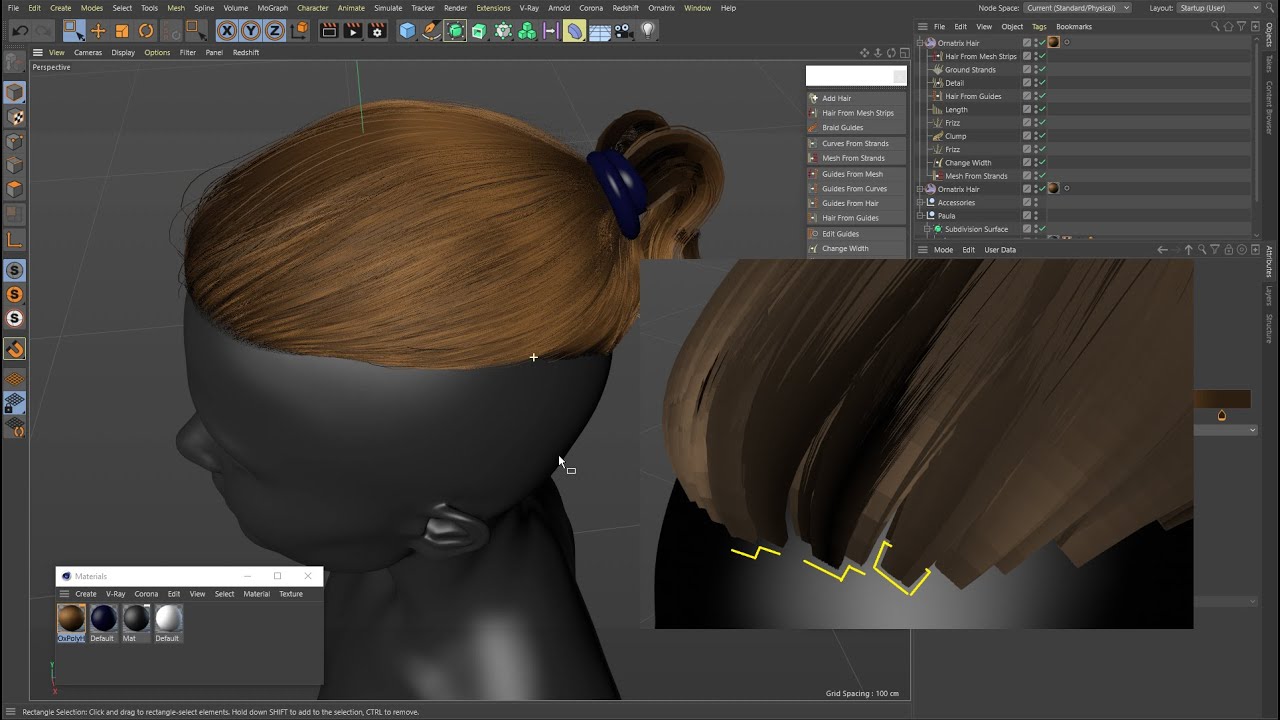This screenshot has width=1280, height=720.
Task: Activate the Move tool
Action: pos(98,31)
